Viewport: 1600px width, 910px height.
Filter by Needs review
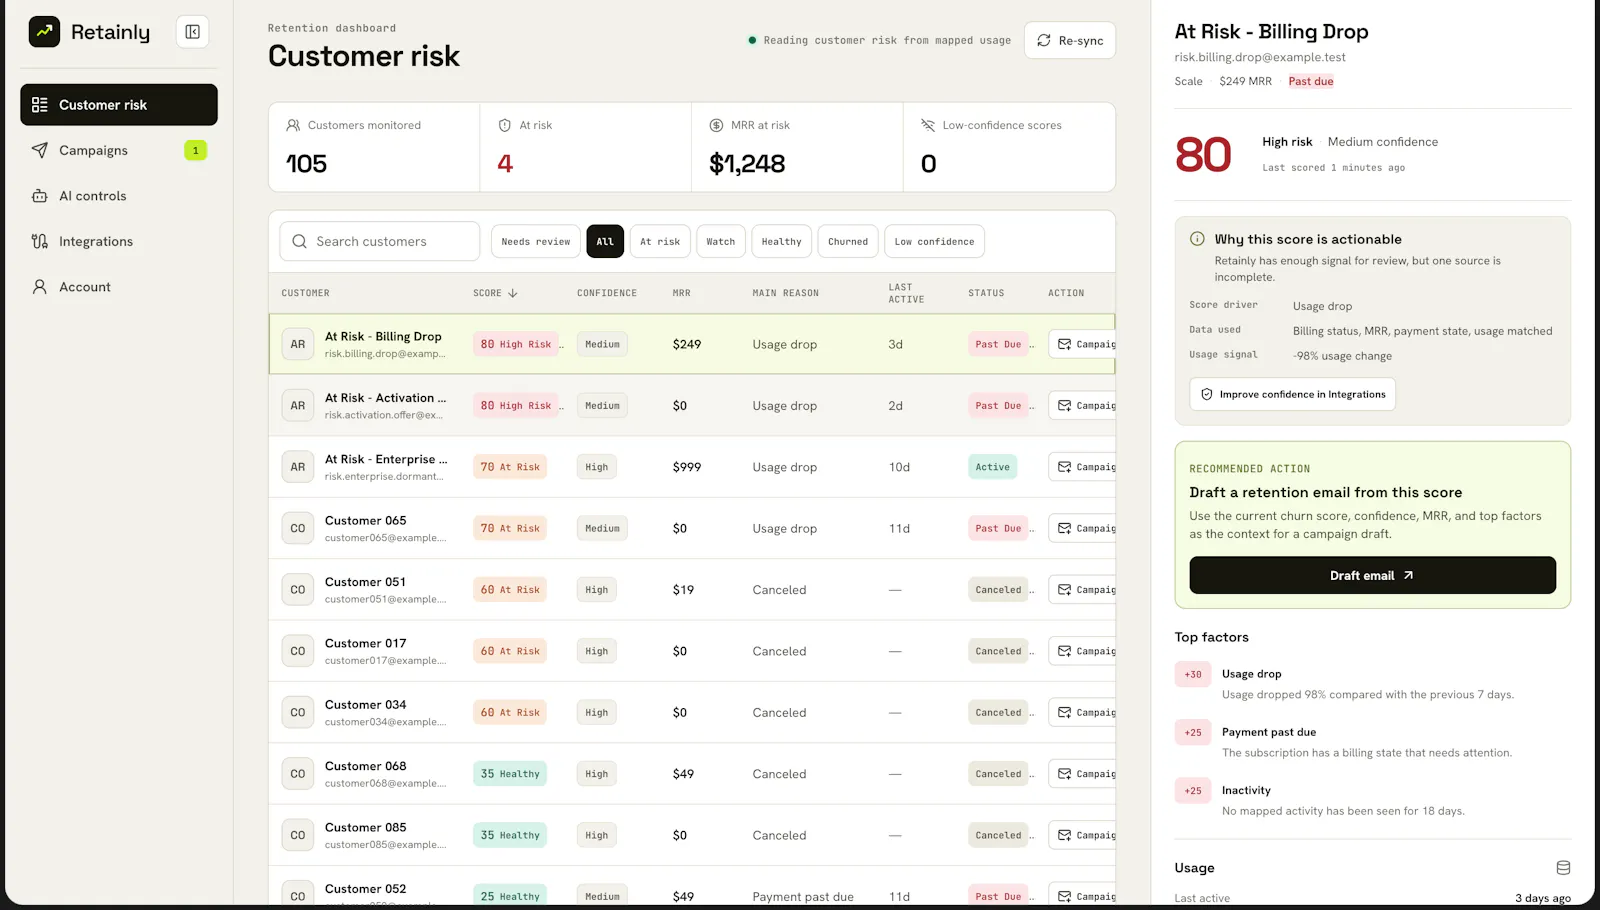tap(536, 241)
